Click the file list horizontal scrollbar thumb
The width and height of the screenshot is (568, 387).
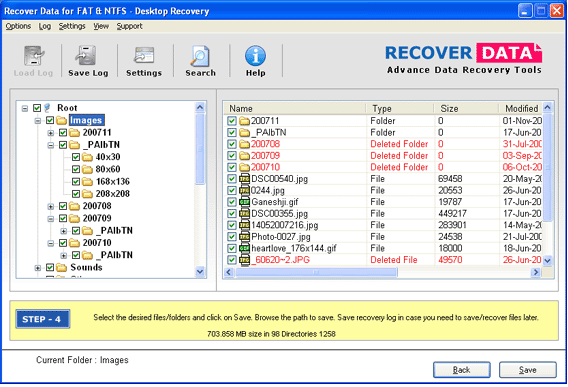pyautogui.click(x=316, y=272)
